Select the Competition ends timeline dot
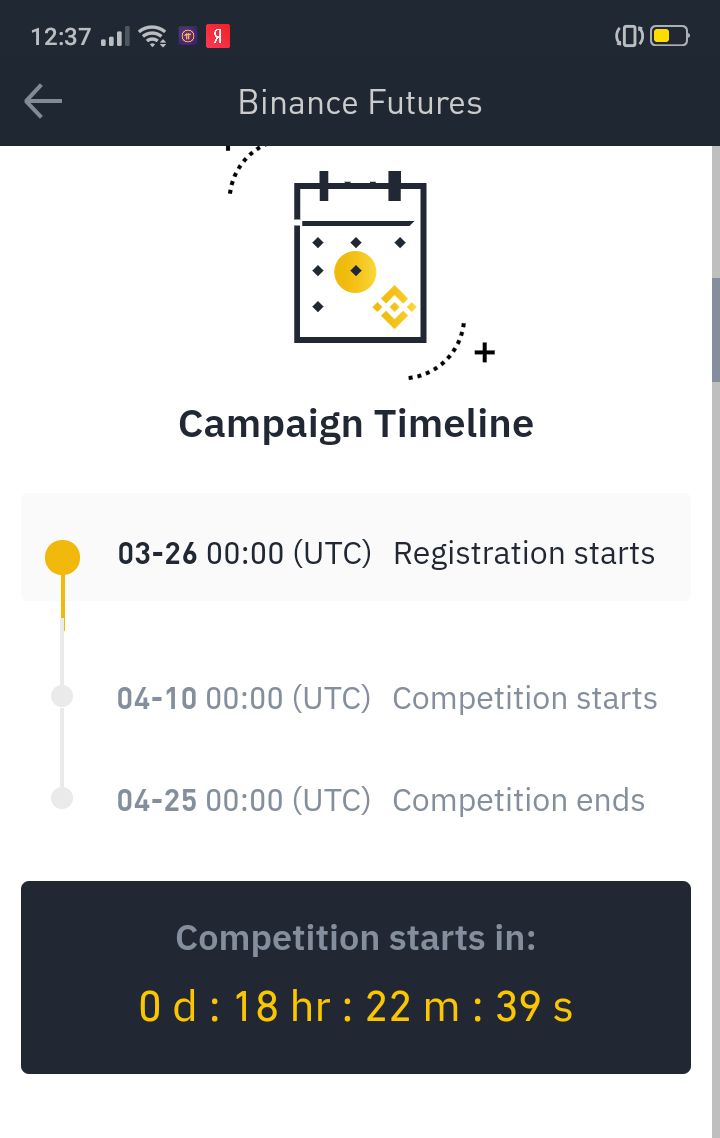Image resolution: width=720 pixels, height=1138 pixels. 62,798
